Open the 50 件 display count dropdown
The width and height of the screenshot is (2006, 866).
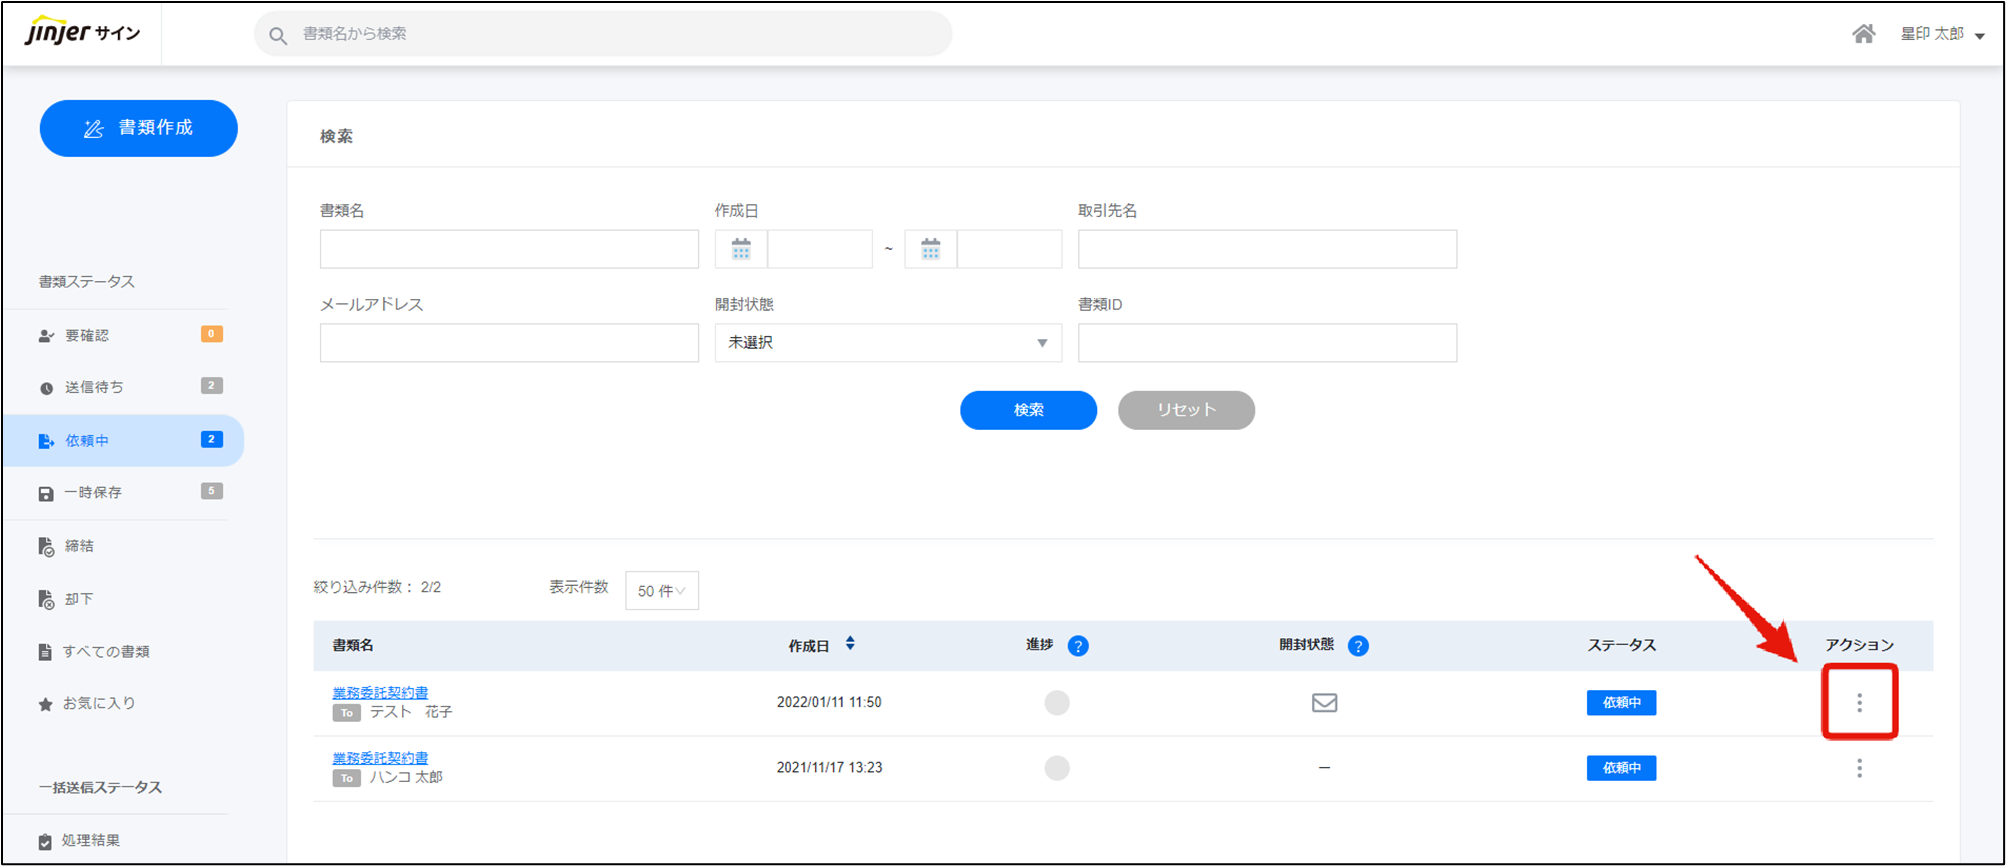[x=661, y=591]
